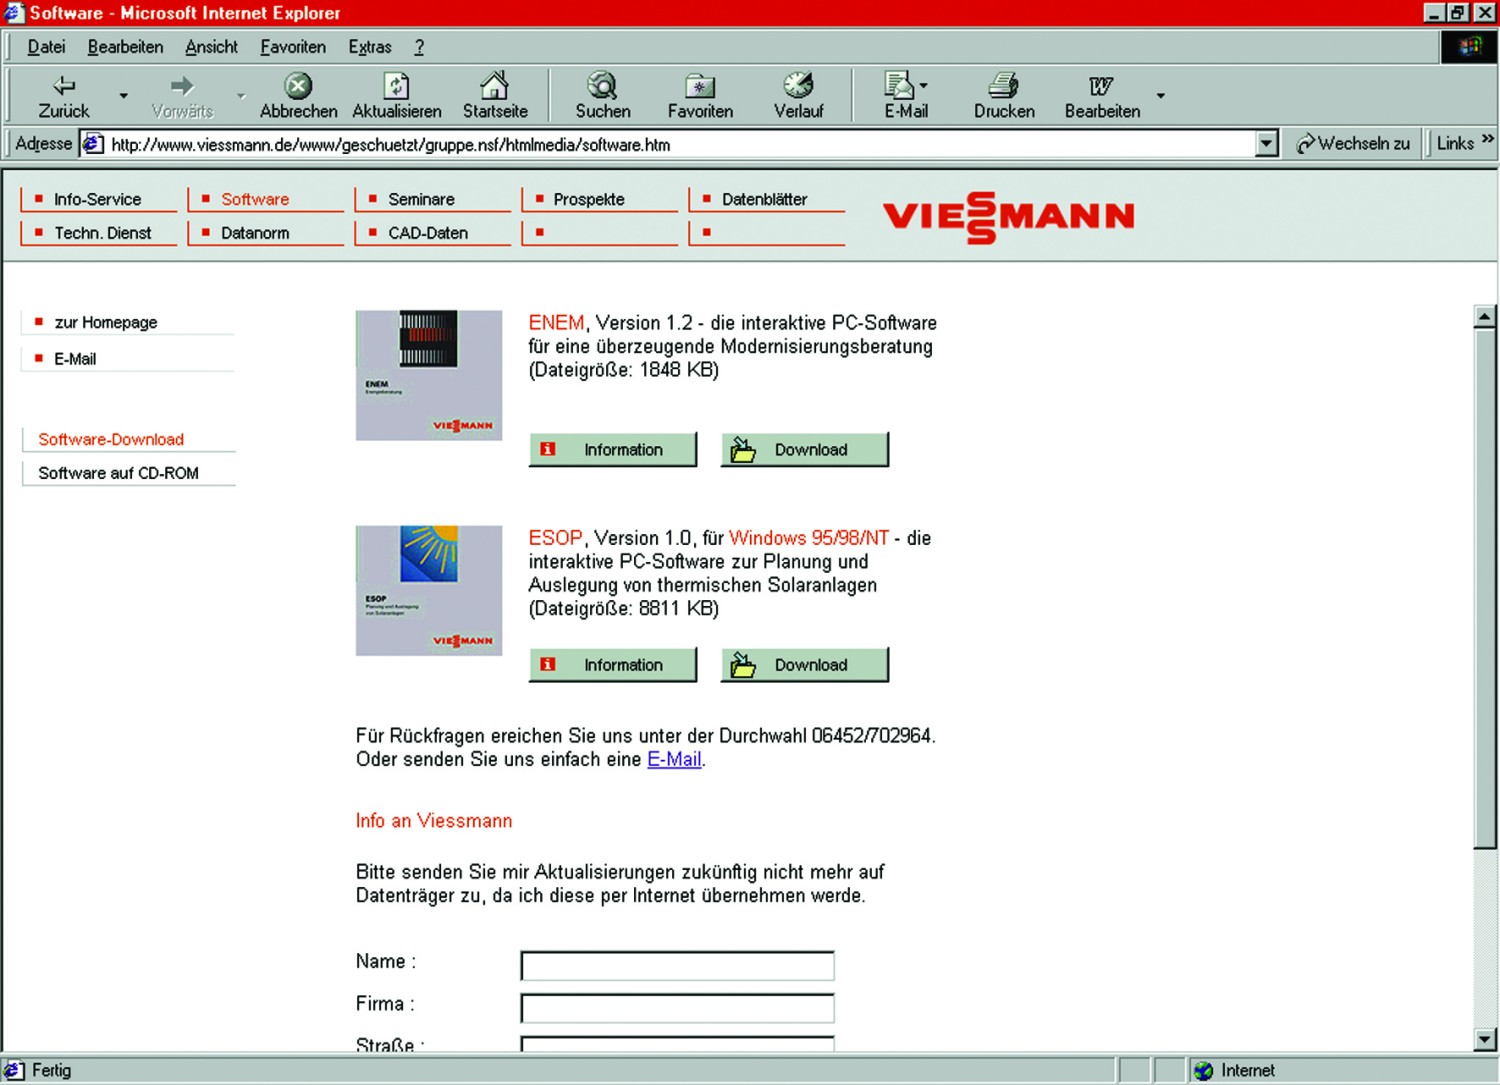
Task: Click the Firma input field
Action: pyautogui.click(x=677, y=1008)
